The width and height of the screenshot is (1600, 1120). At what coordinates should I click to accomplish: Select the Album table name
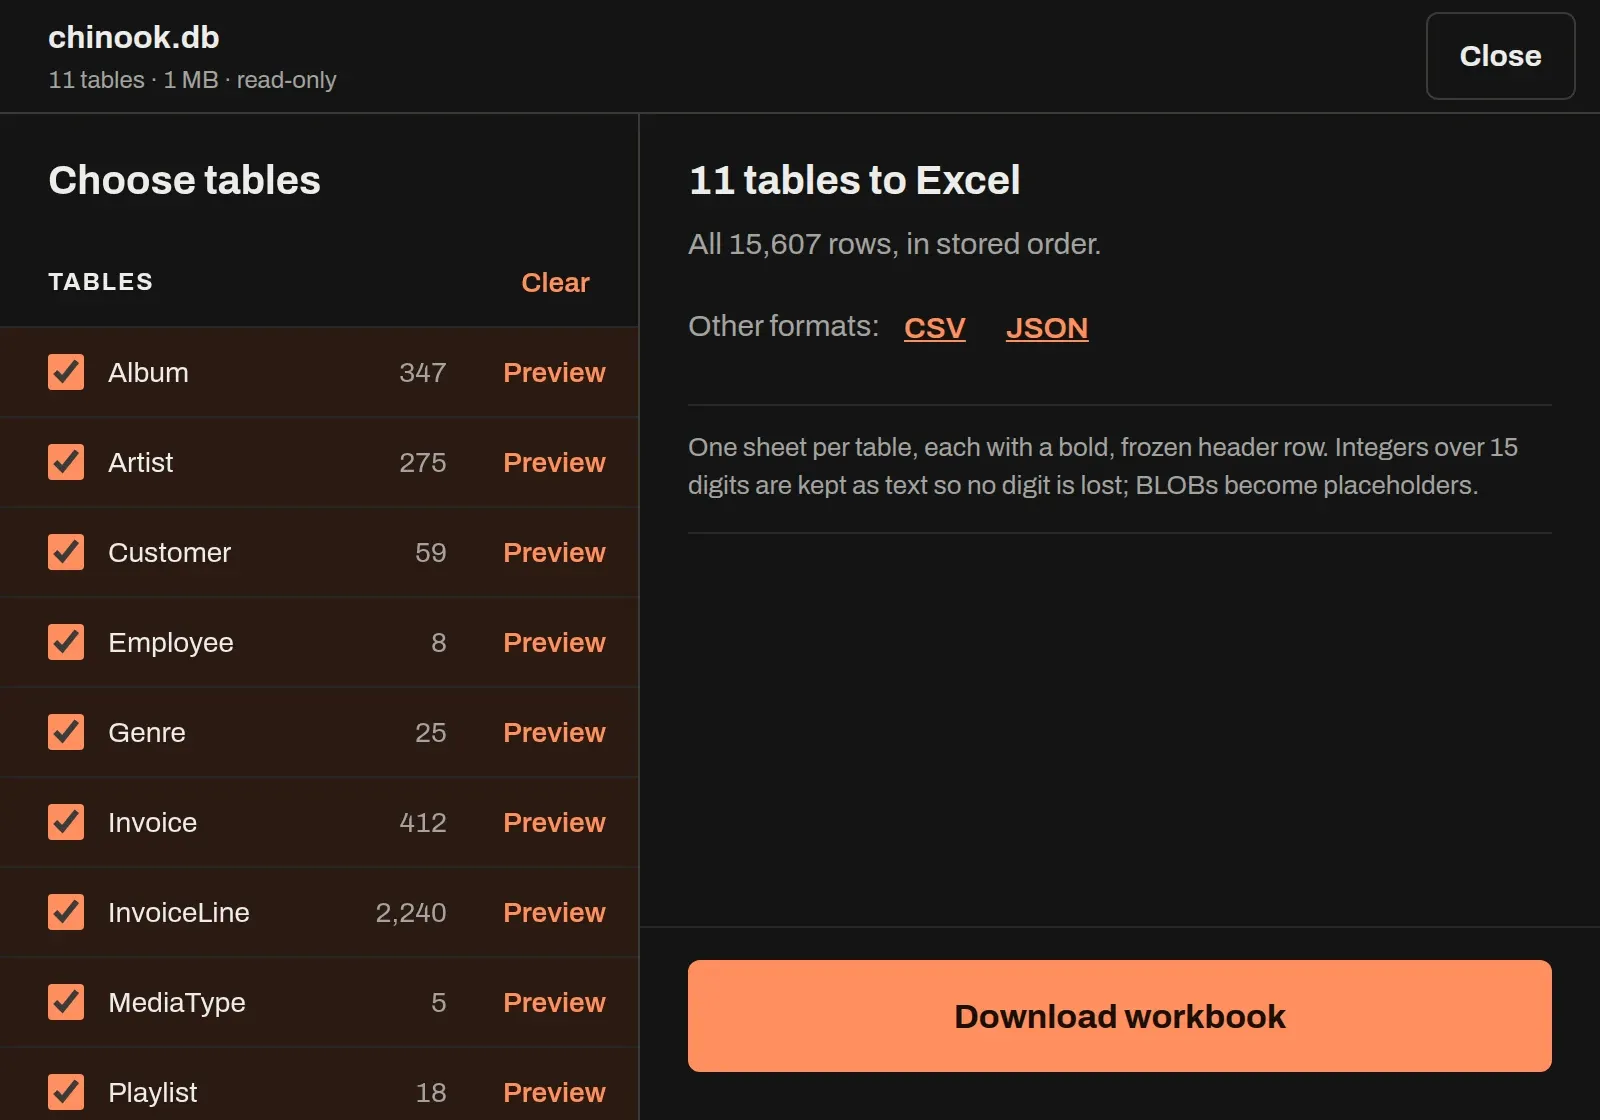[x=148, y=372]
